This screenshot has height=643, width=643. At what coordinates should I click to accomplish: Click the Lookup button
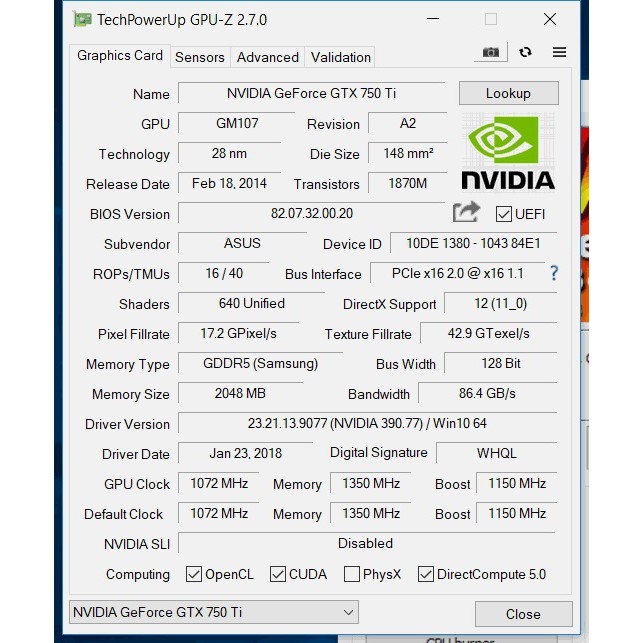point(508,93)
